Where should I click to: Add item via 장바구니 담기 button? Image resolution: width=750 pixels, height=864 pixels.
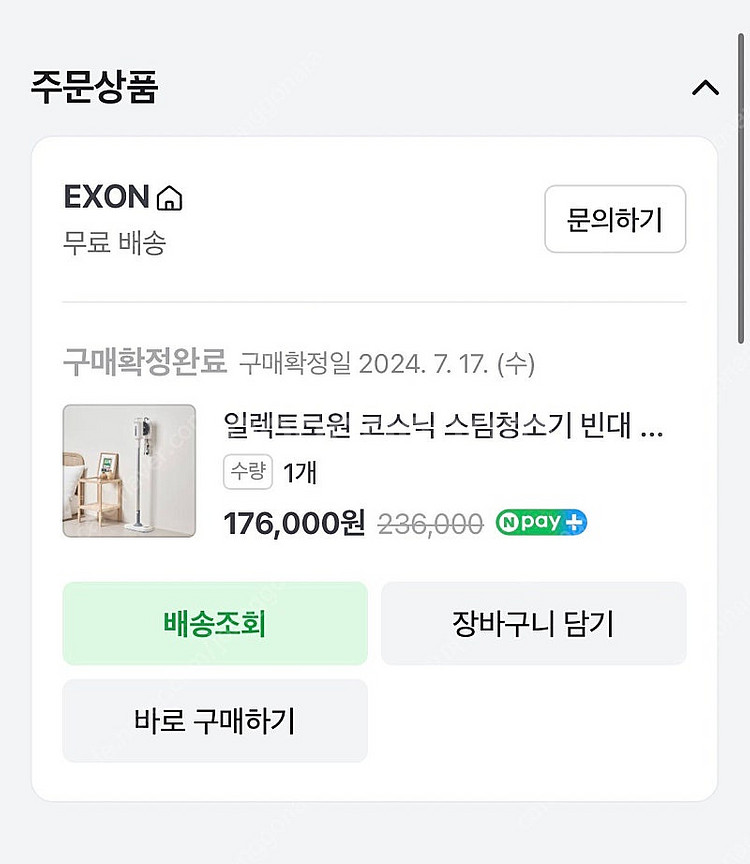pyautogui.click(x=533, y=624)
